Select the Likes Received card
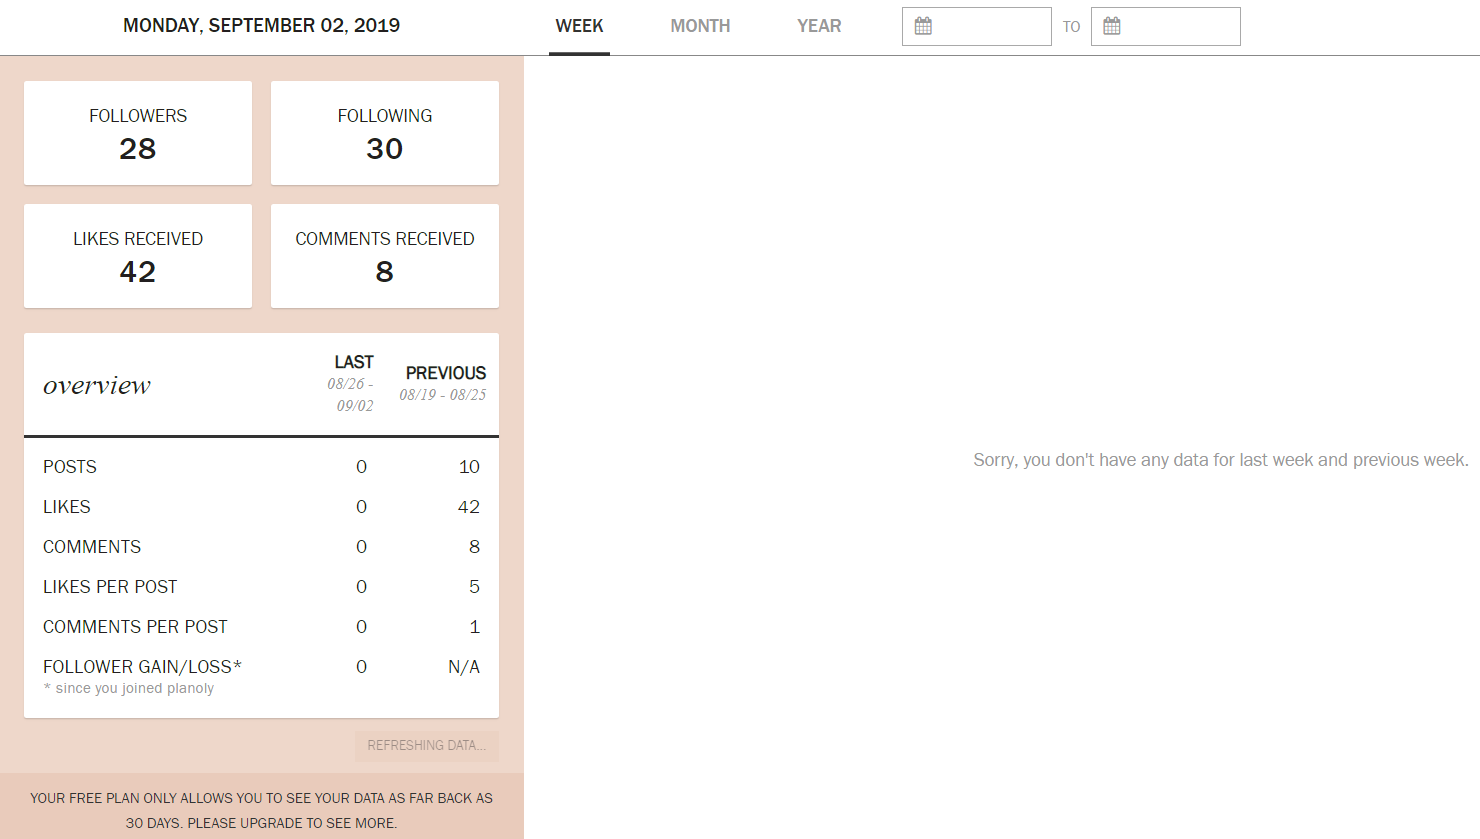The width and height of the screenshot is (1480, 839). tap(138, 256)
